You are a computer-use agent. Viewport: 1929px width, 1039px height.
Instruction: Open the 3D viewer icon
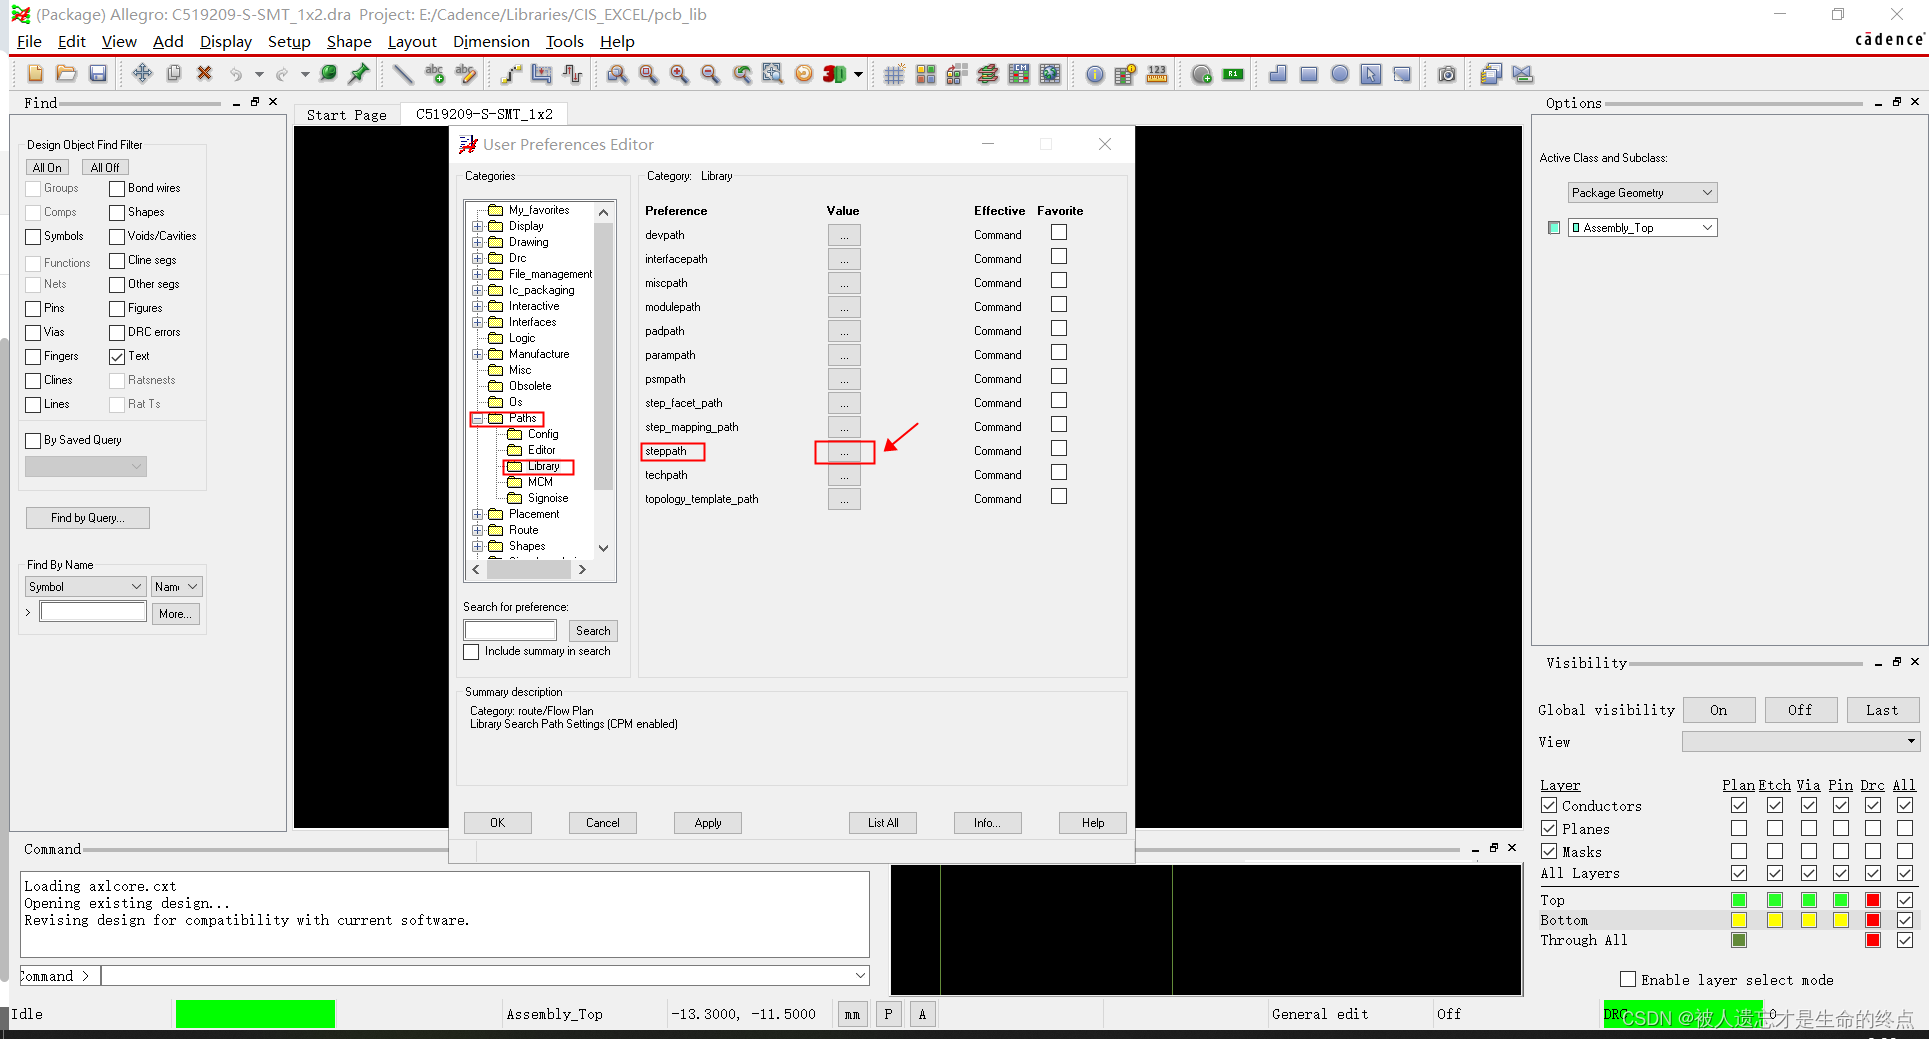[x=834, y=74]
